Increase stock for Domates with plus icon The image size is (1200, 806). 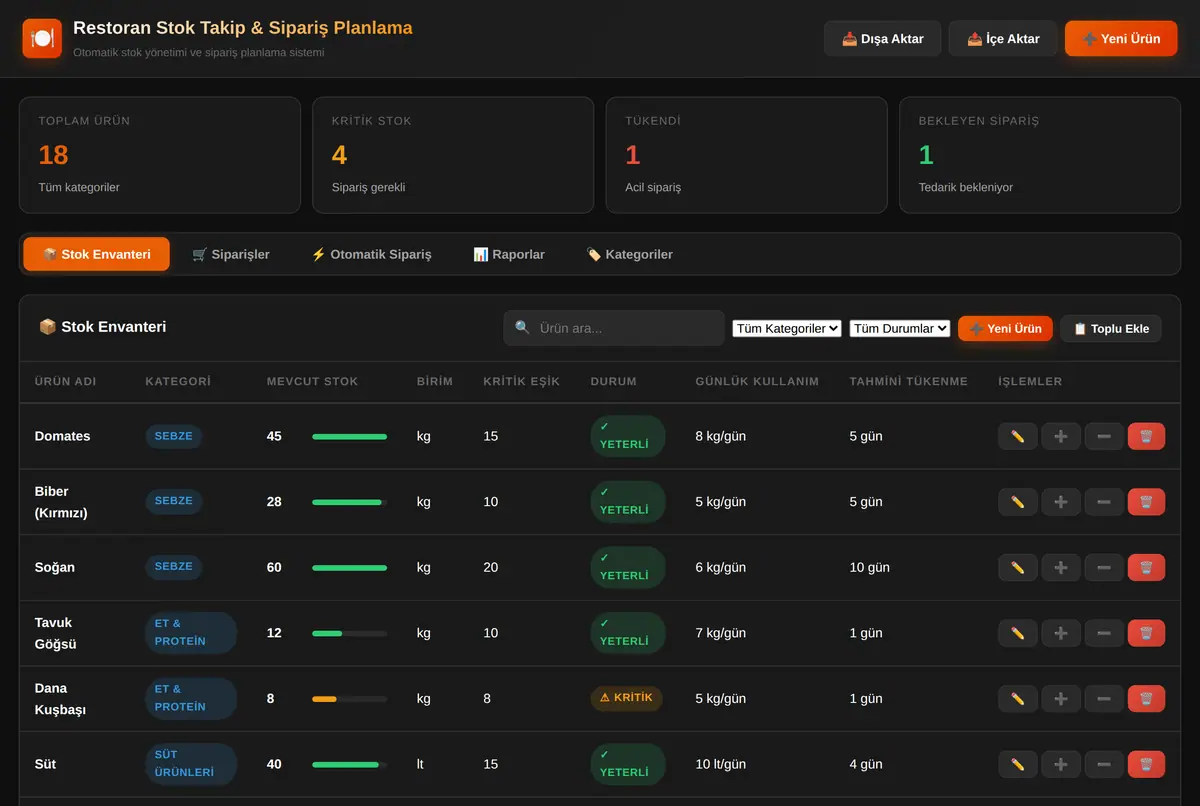(1061, 436)
